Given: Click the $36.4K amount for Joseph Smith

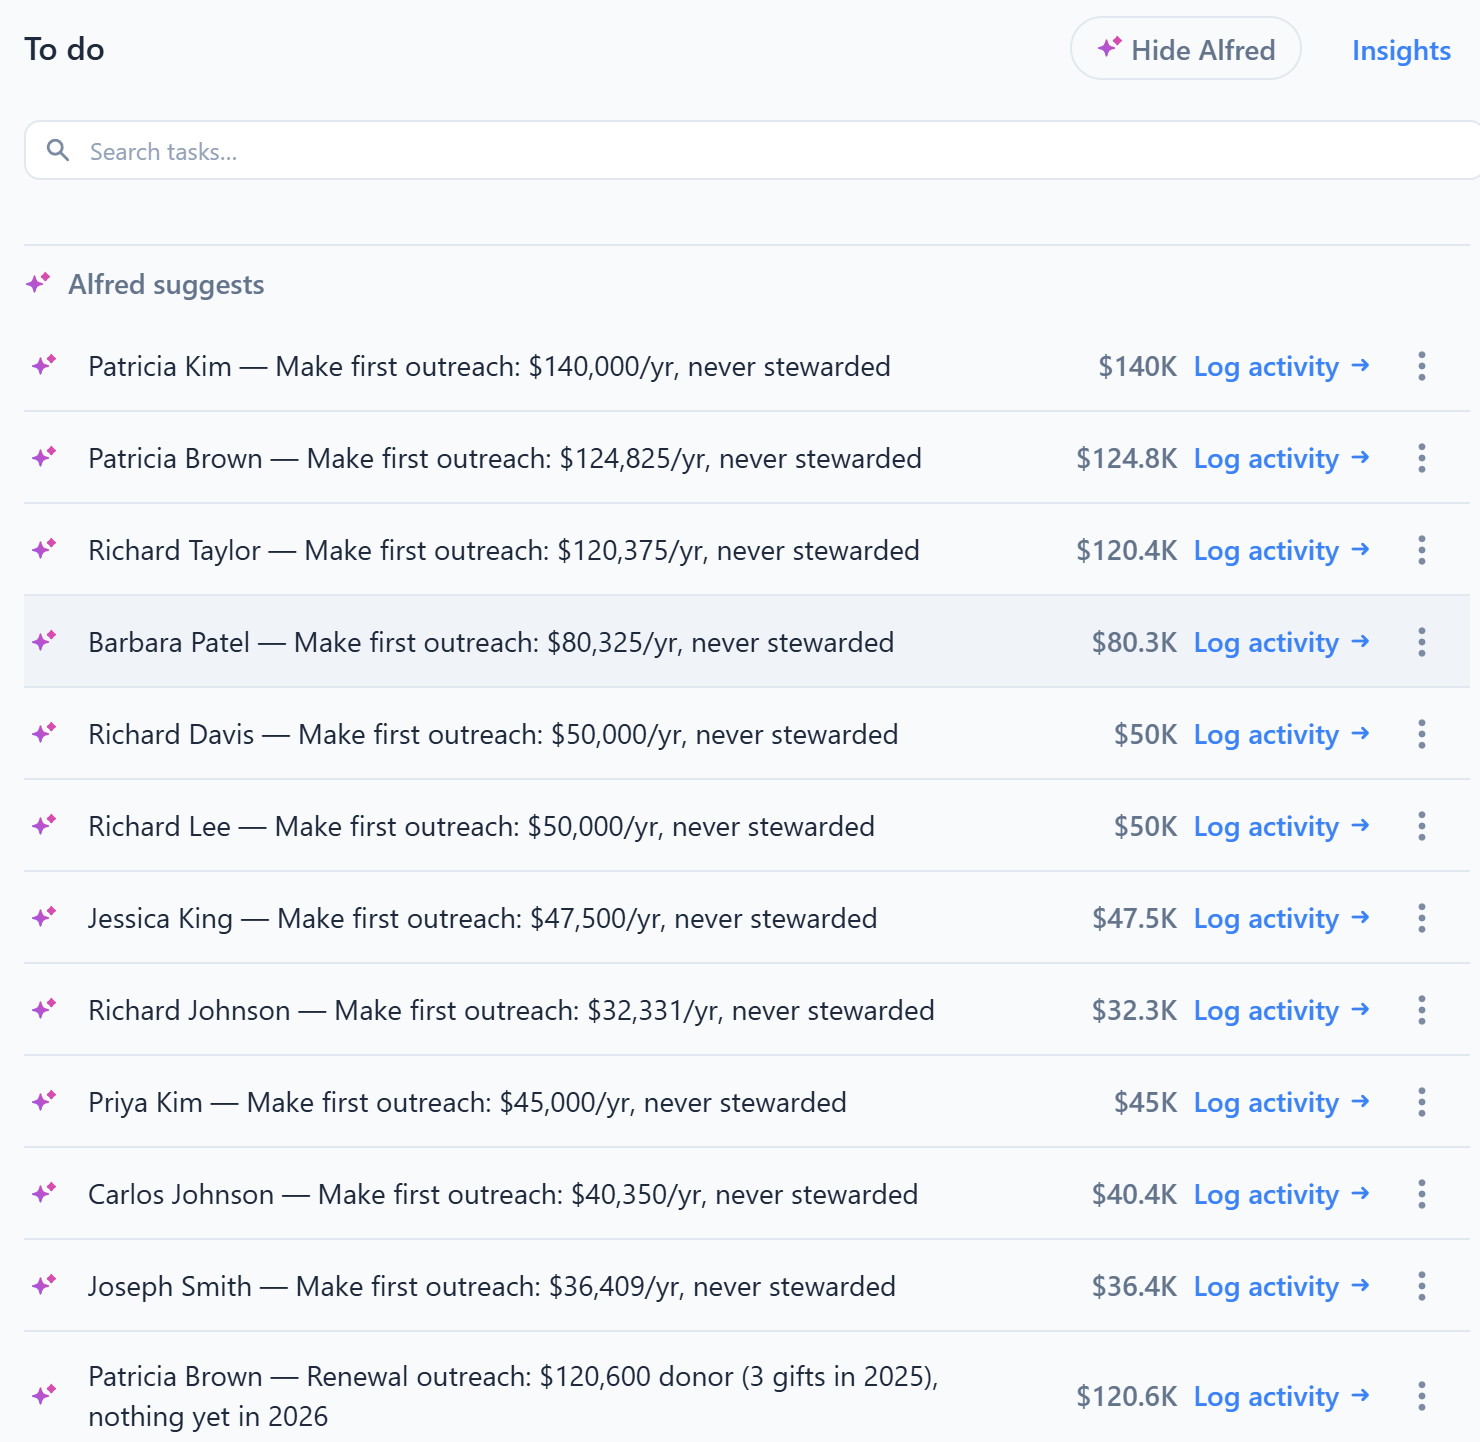Looking at the screenshot, I should click(x=1135, y=1286).
